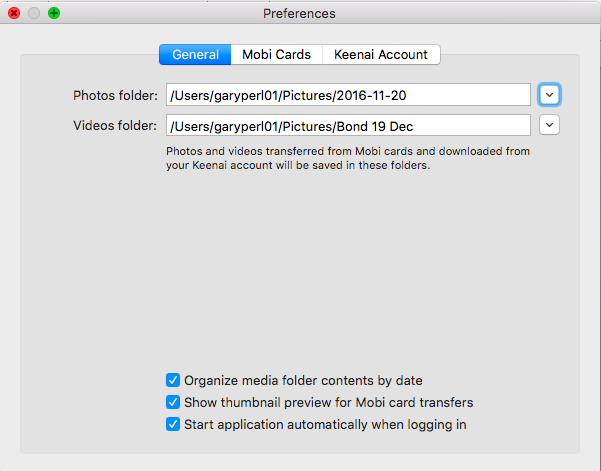Toggle the Start application automatically checkbox
This screenshot has width=601, height=471.
(x=173, y=424)
